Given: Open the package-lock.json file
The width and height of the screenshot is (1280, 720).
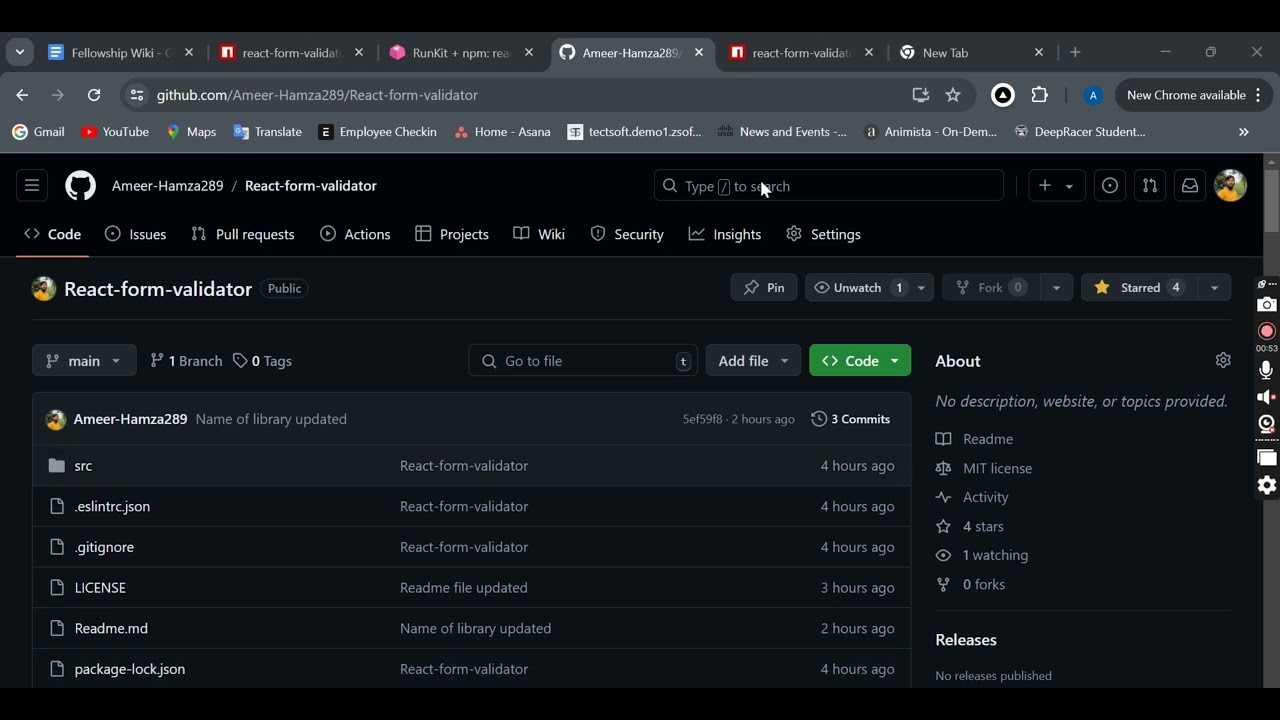Looking at the screenshot, I should [x=130, y=669].
